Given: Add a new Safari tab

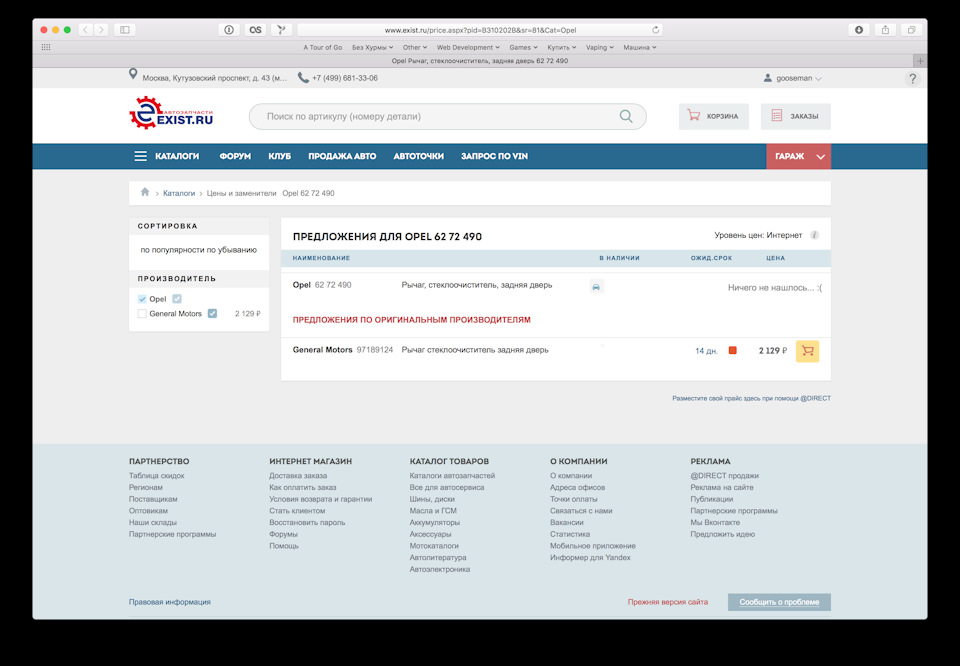Looking at the screenshot, I should [x=920, y=61].
